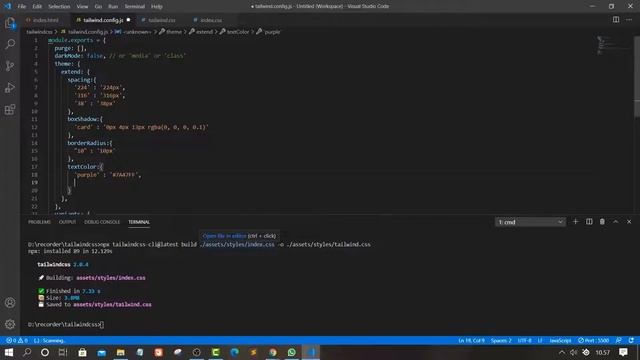Screen dimensions: 640x360
Task: Switch to tailwind.config.js editor tab
Action: [103, 20]
